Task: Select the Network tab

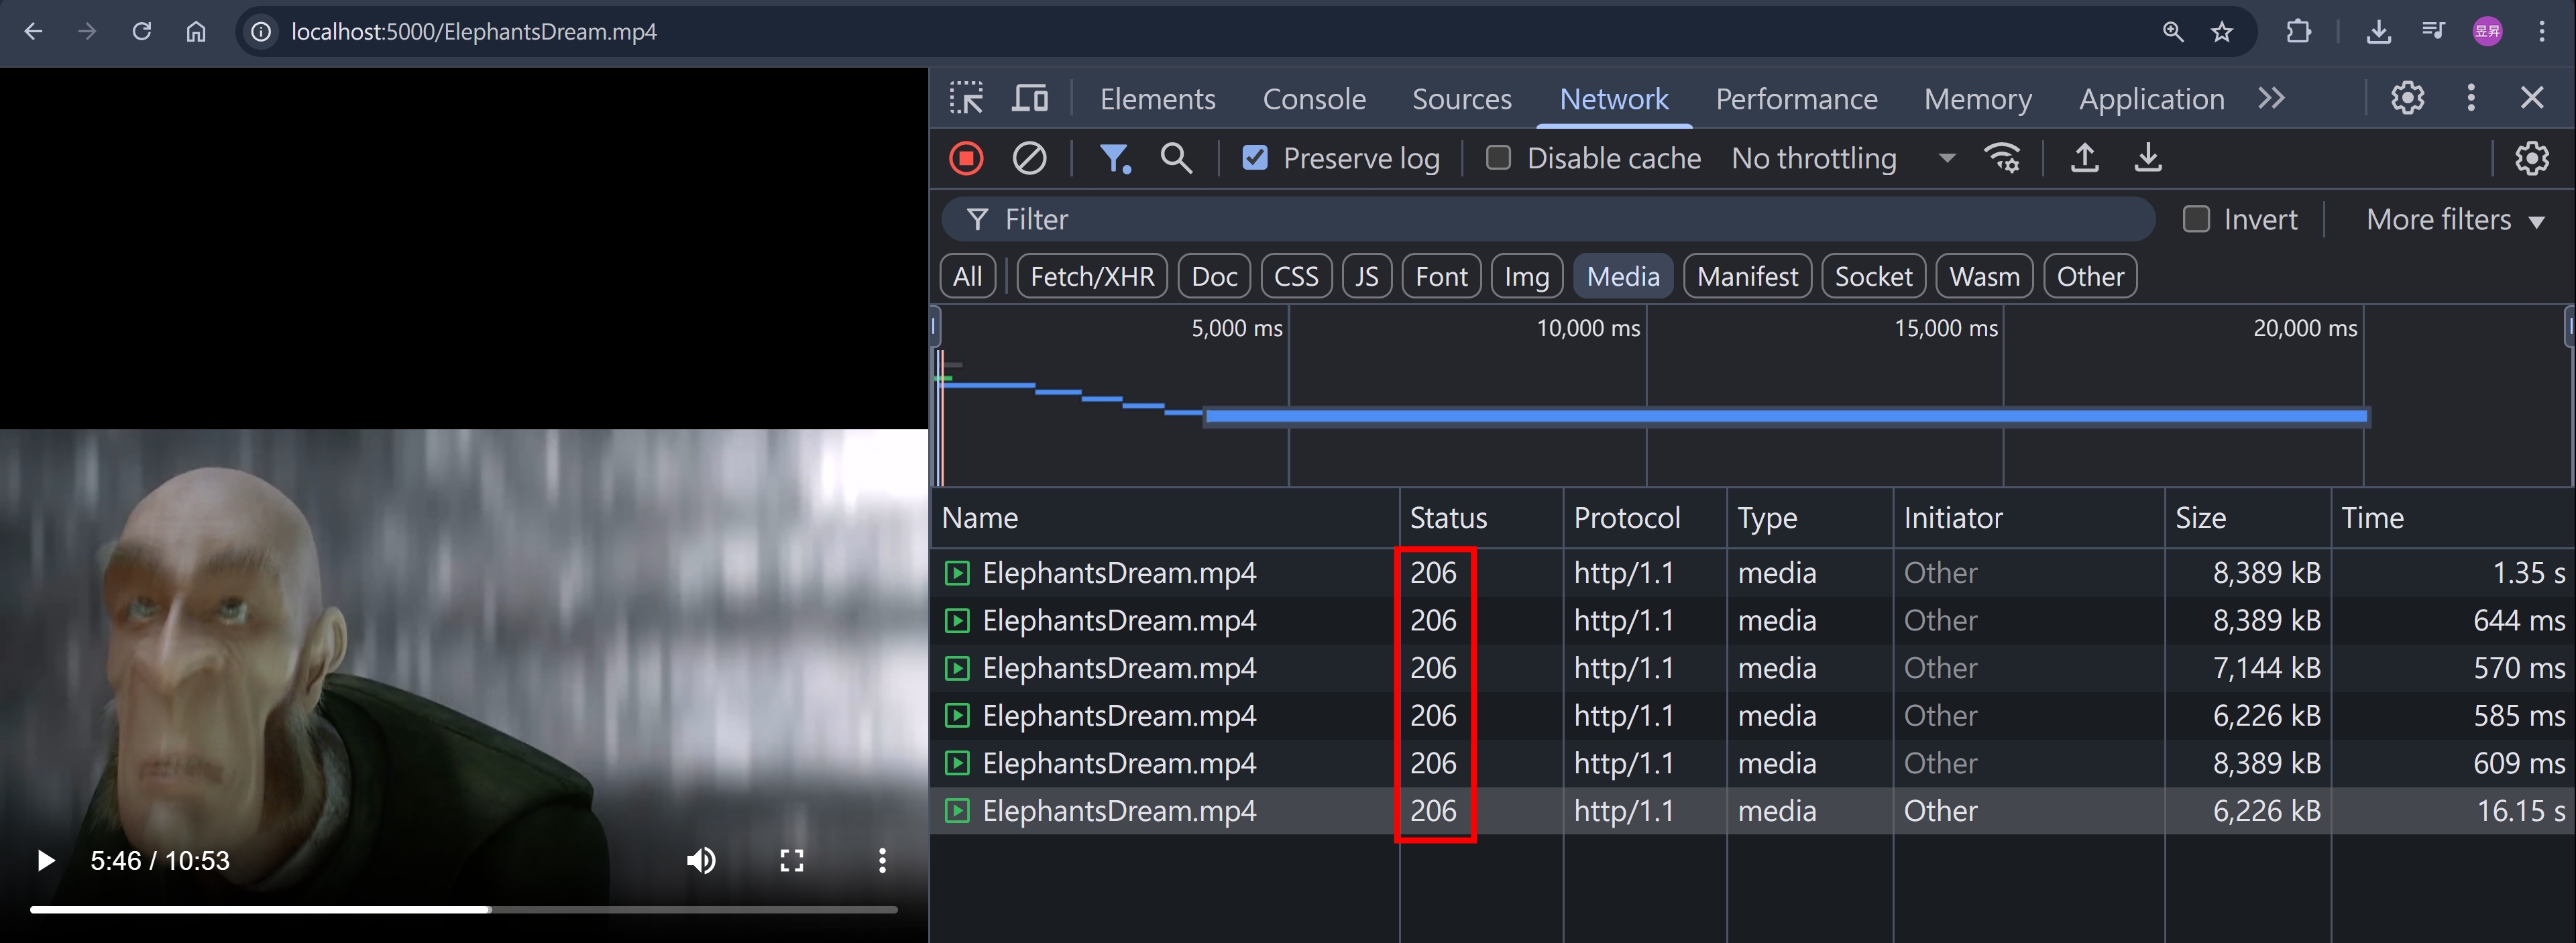Action: (x=1614, y=99)
